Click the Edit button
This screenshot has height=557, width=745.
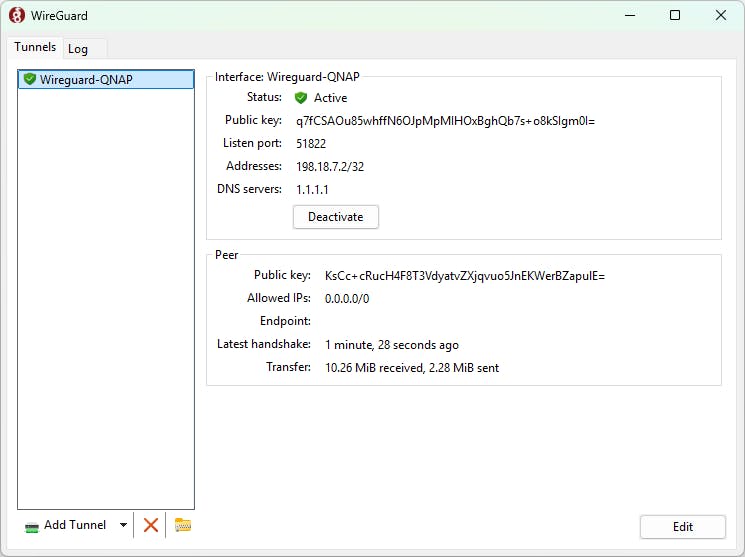(x=683, y=527)
